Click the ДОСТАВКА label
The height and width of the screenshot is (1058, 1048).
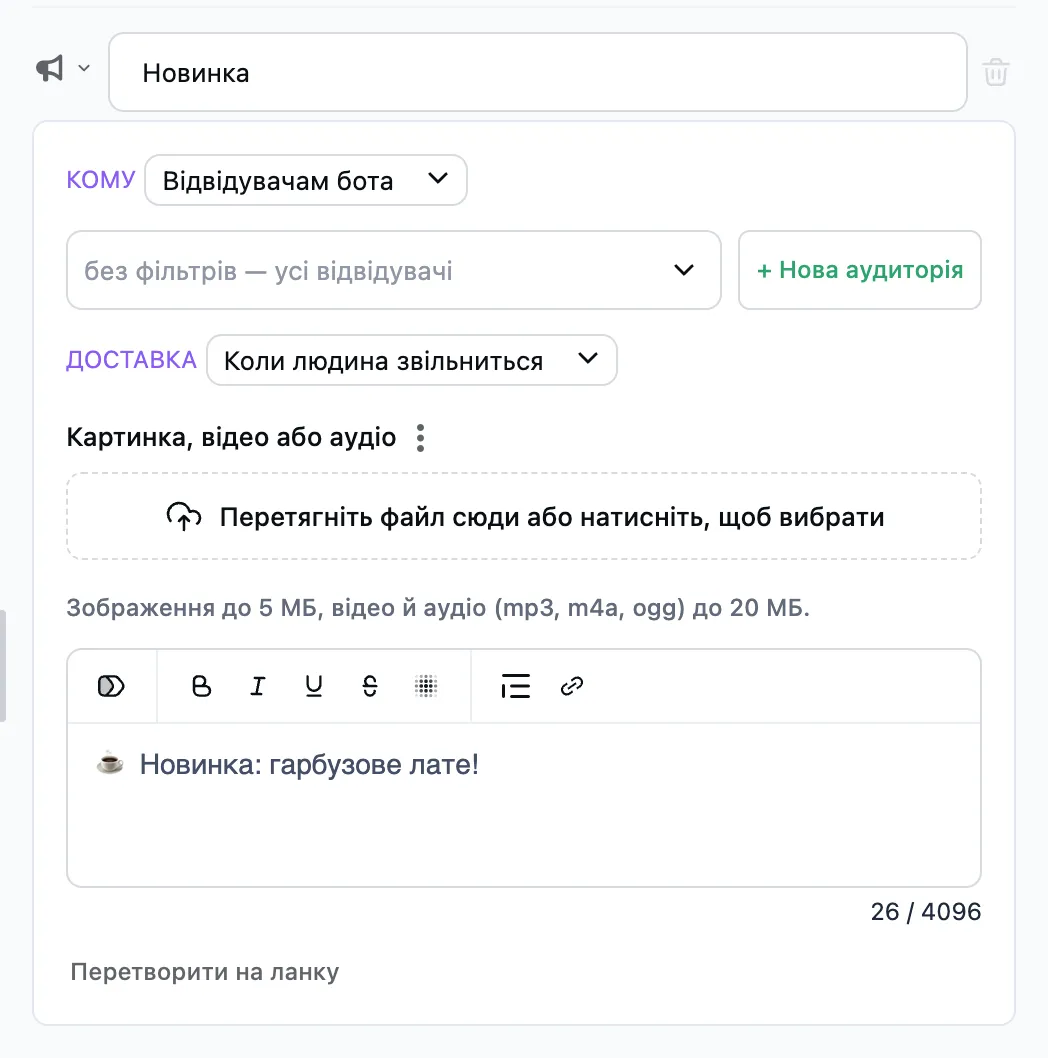132,360
